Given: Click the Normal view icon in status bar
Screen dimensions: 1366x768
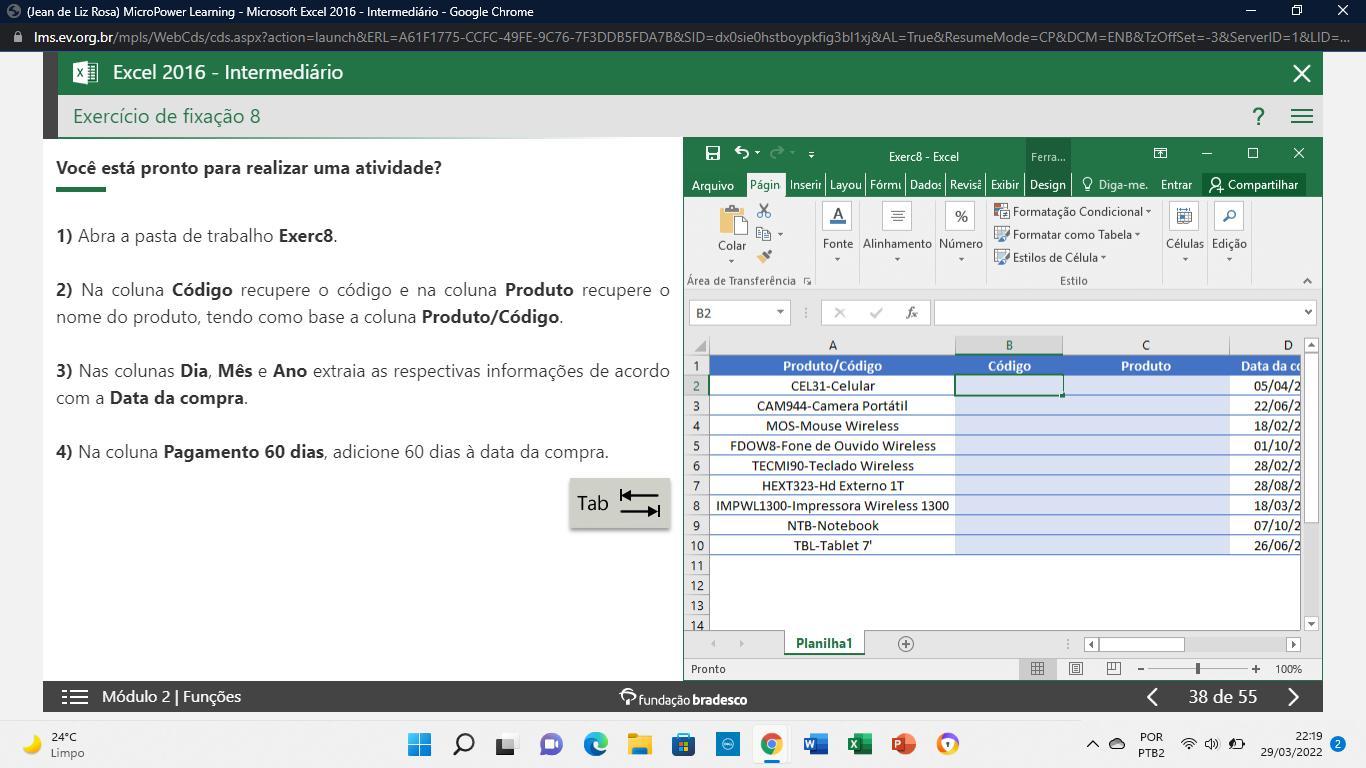Looking at the screenshot, I should click(x=1037, y=669).
